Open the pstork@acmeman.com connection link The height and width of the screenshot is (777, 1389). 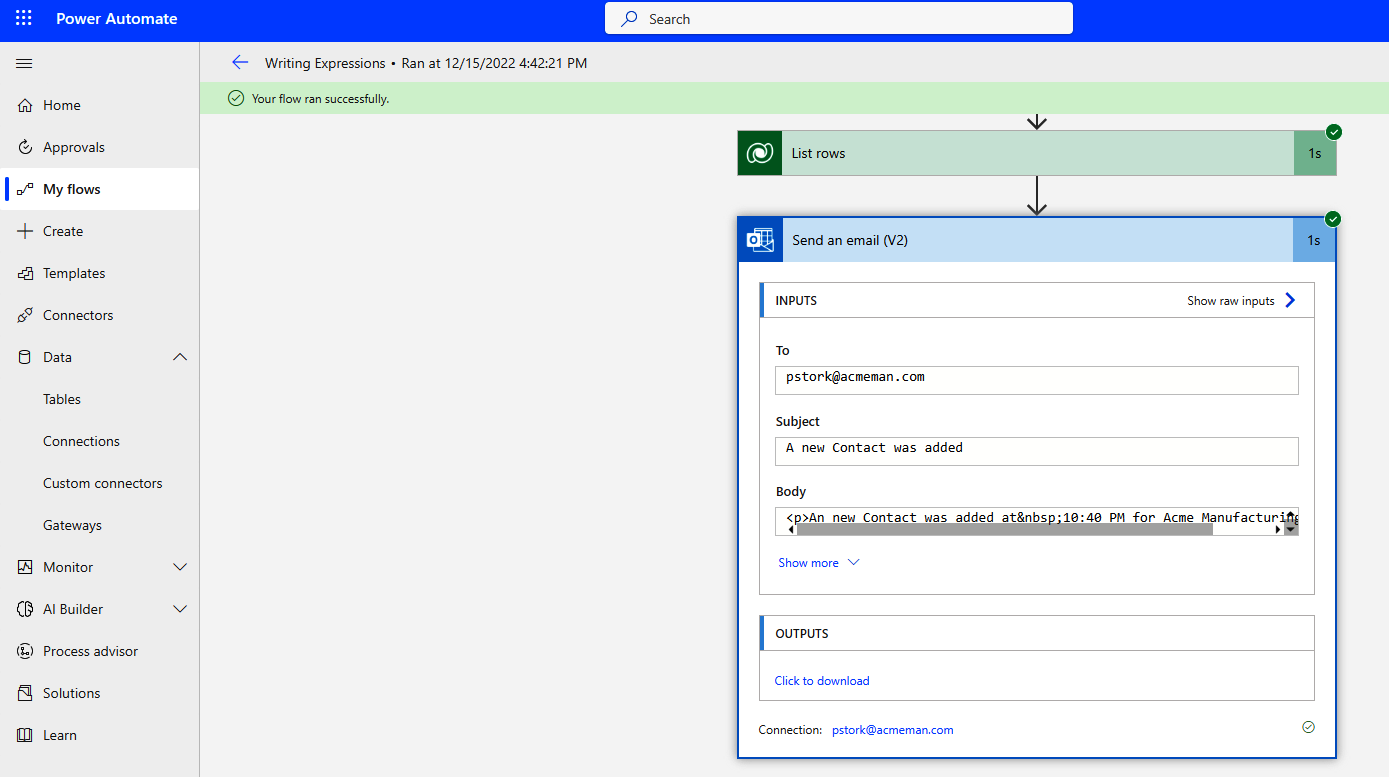tap(893, 730)
